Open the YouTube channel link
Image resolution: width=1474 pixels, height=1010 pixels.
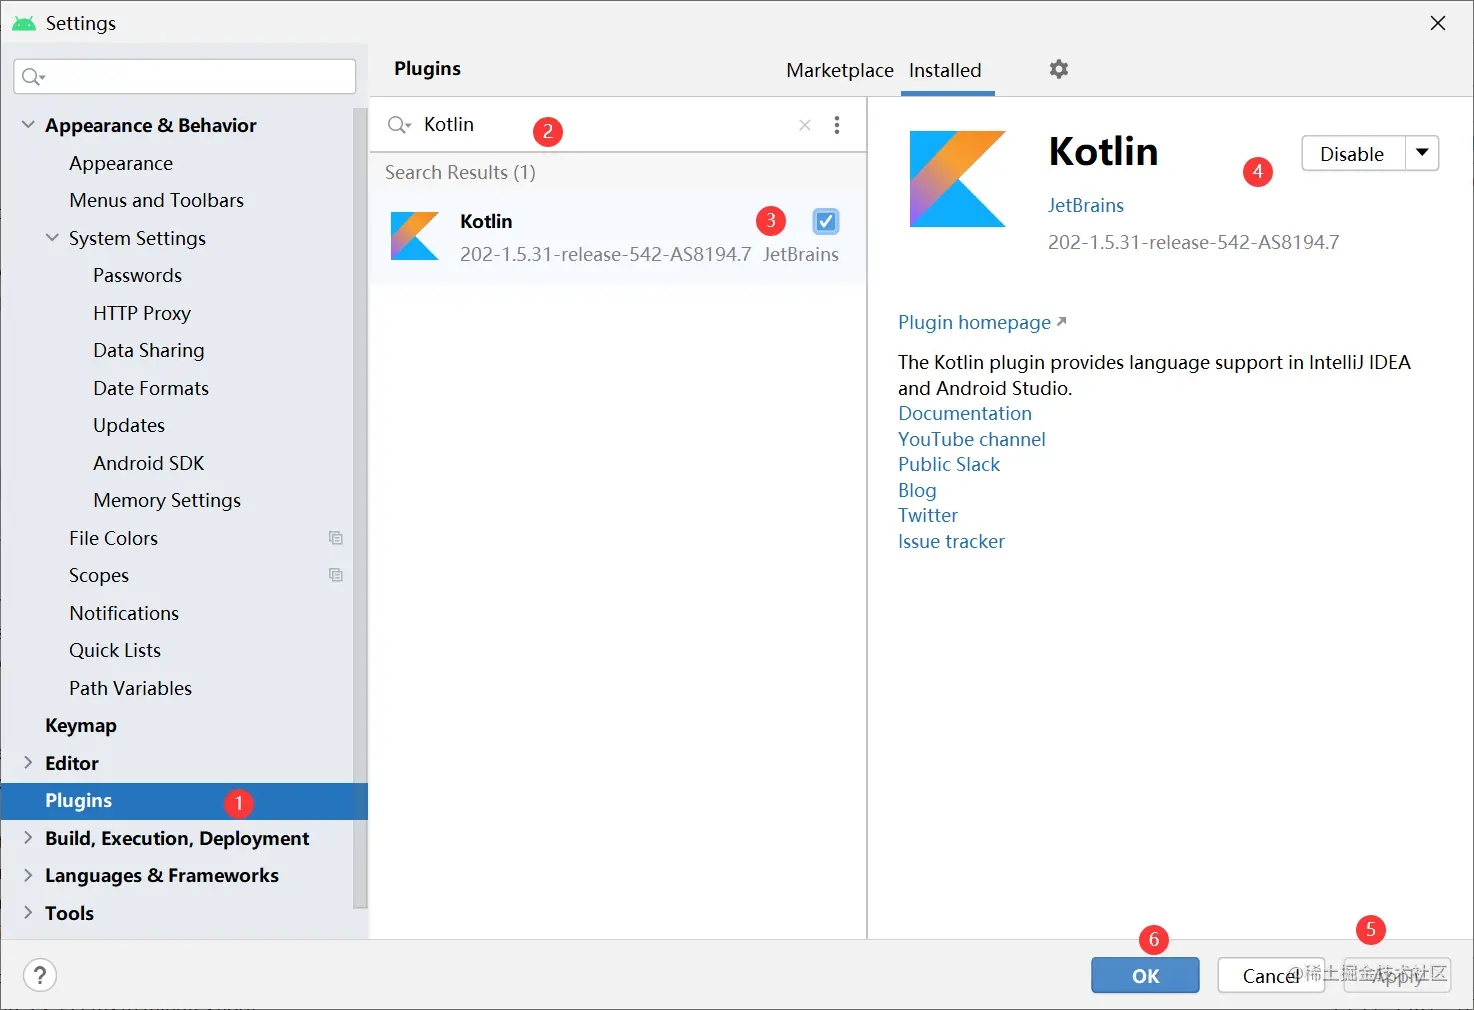pos(972,439)
